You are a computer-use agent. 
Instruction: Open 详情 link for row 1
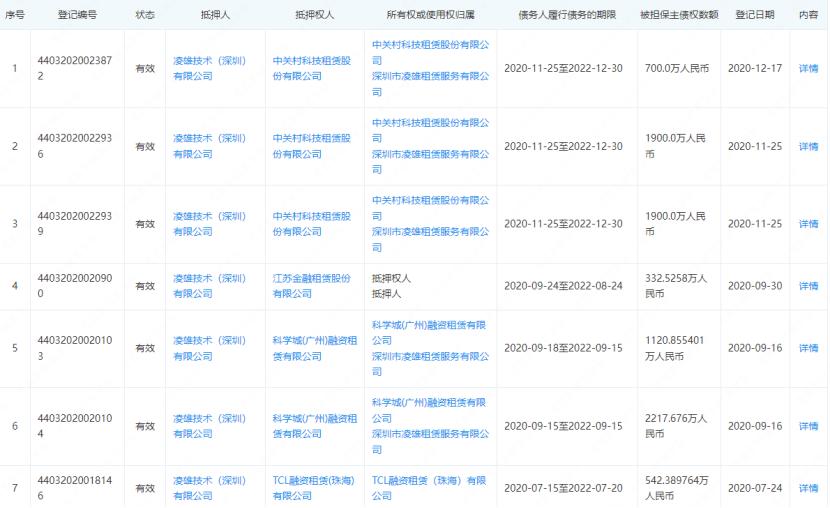click(808, 68)
